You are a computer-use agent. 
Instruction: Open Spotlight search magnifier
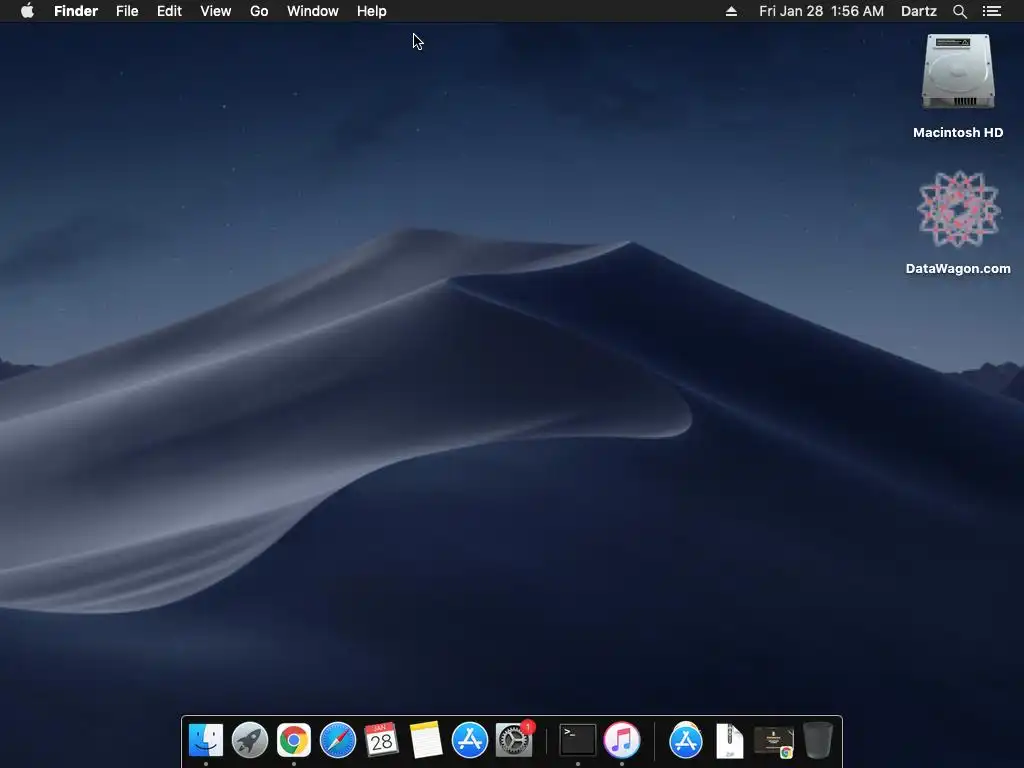click(960, 11)
